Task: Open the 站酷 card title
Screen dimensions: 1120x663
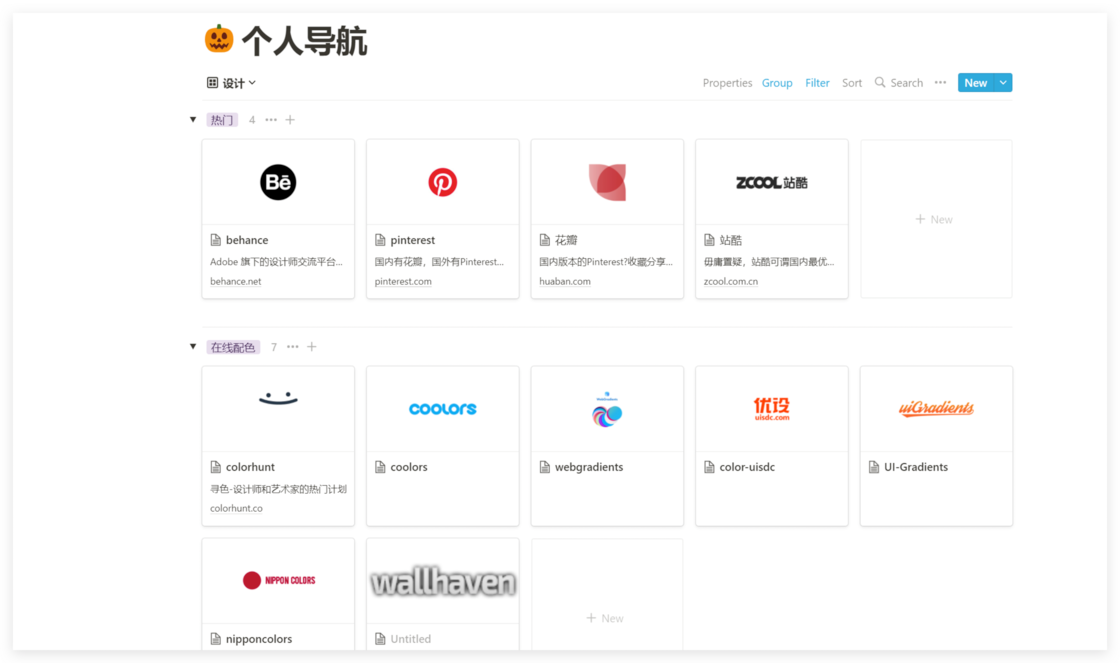Action: click(731, 240)
